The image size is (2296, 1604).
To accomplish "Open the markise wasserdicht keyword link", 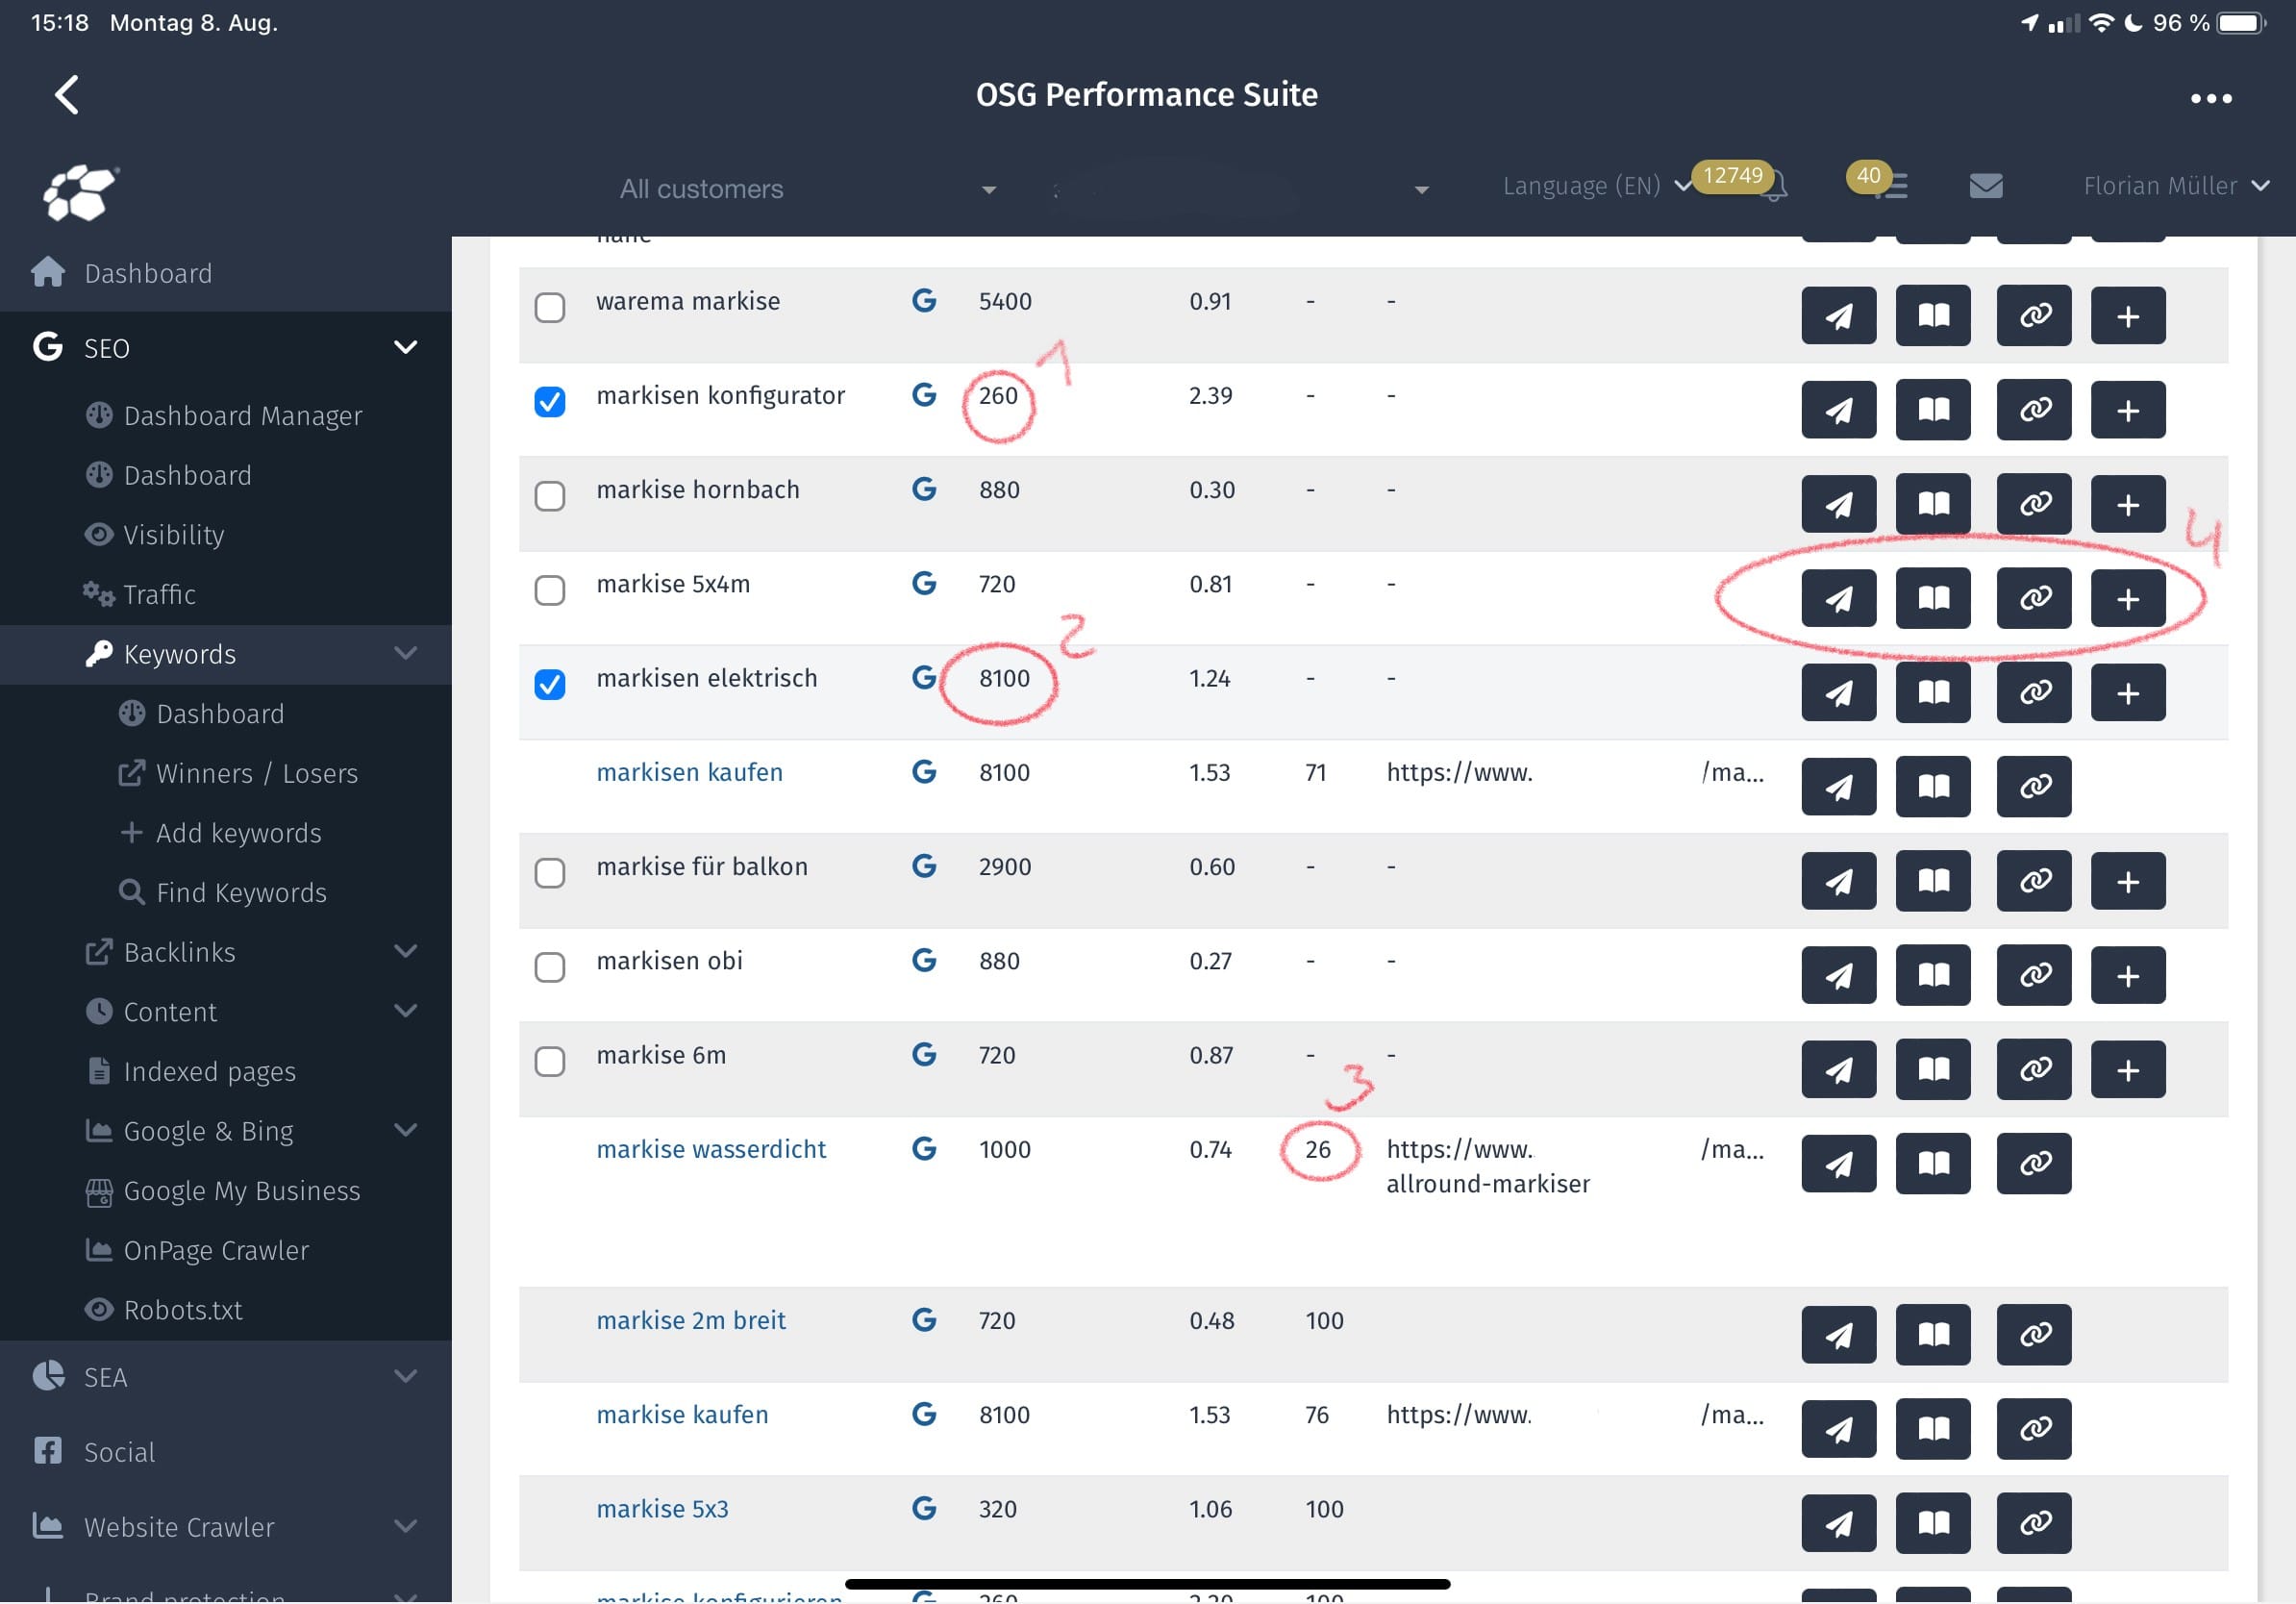I will coord(711,1149).
